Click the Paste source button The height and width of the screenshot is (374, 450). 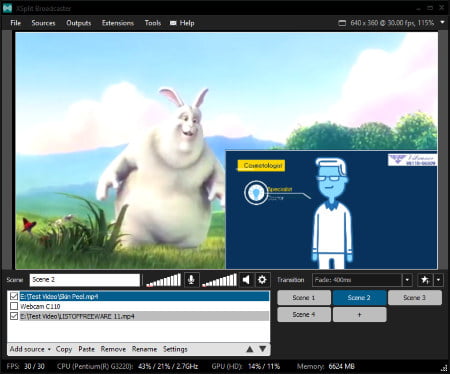pyautogui.click(x=87, y=349)
